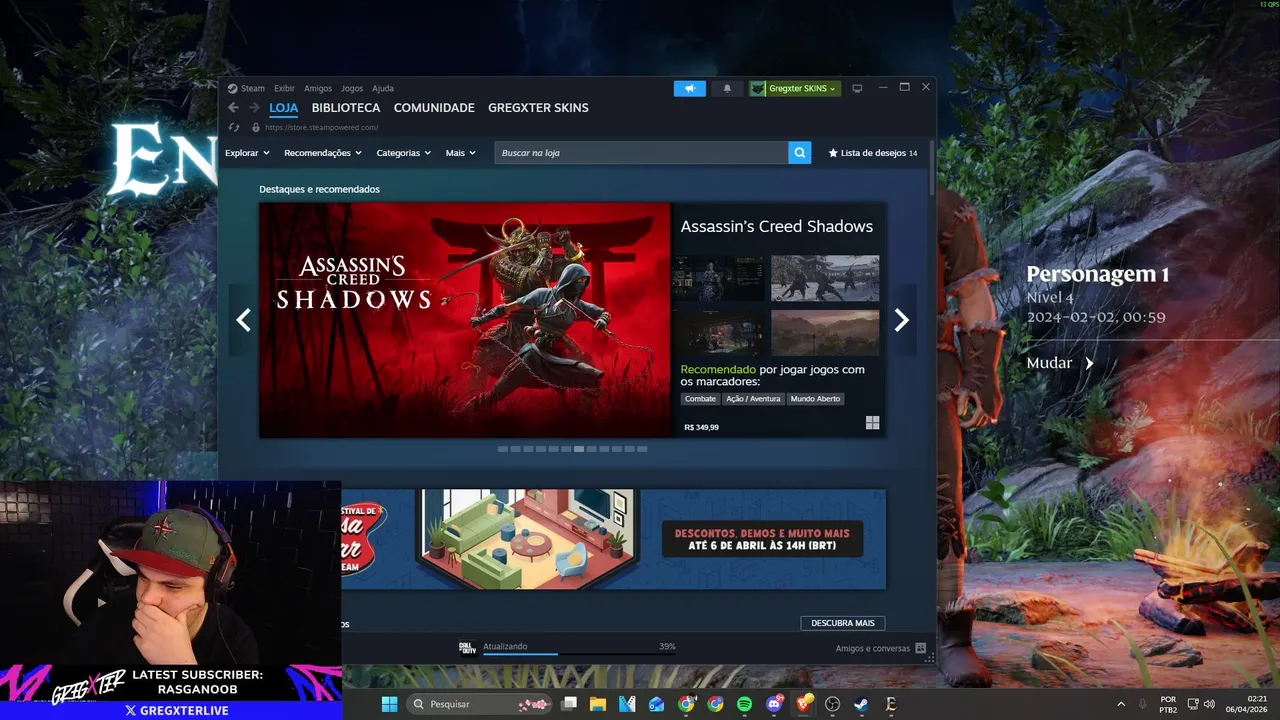Viewport: 1280px width, 720px height.
Task: Expand the Recomendações dropdown
Action: coord(323,153)
